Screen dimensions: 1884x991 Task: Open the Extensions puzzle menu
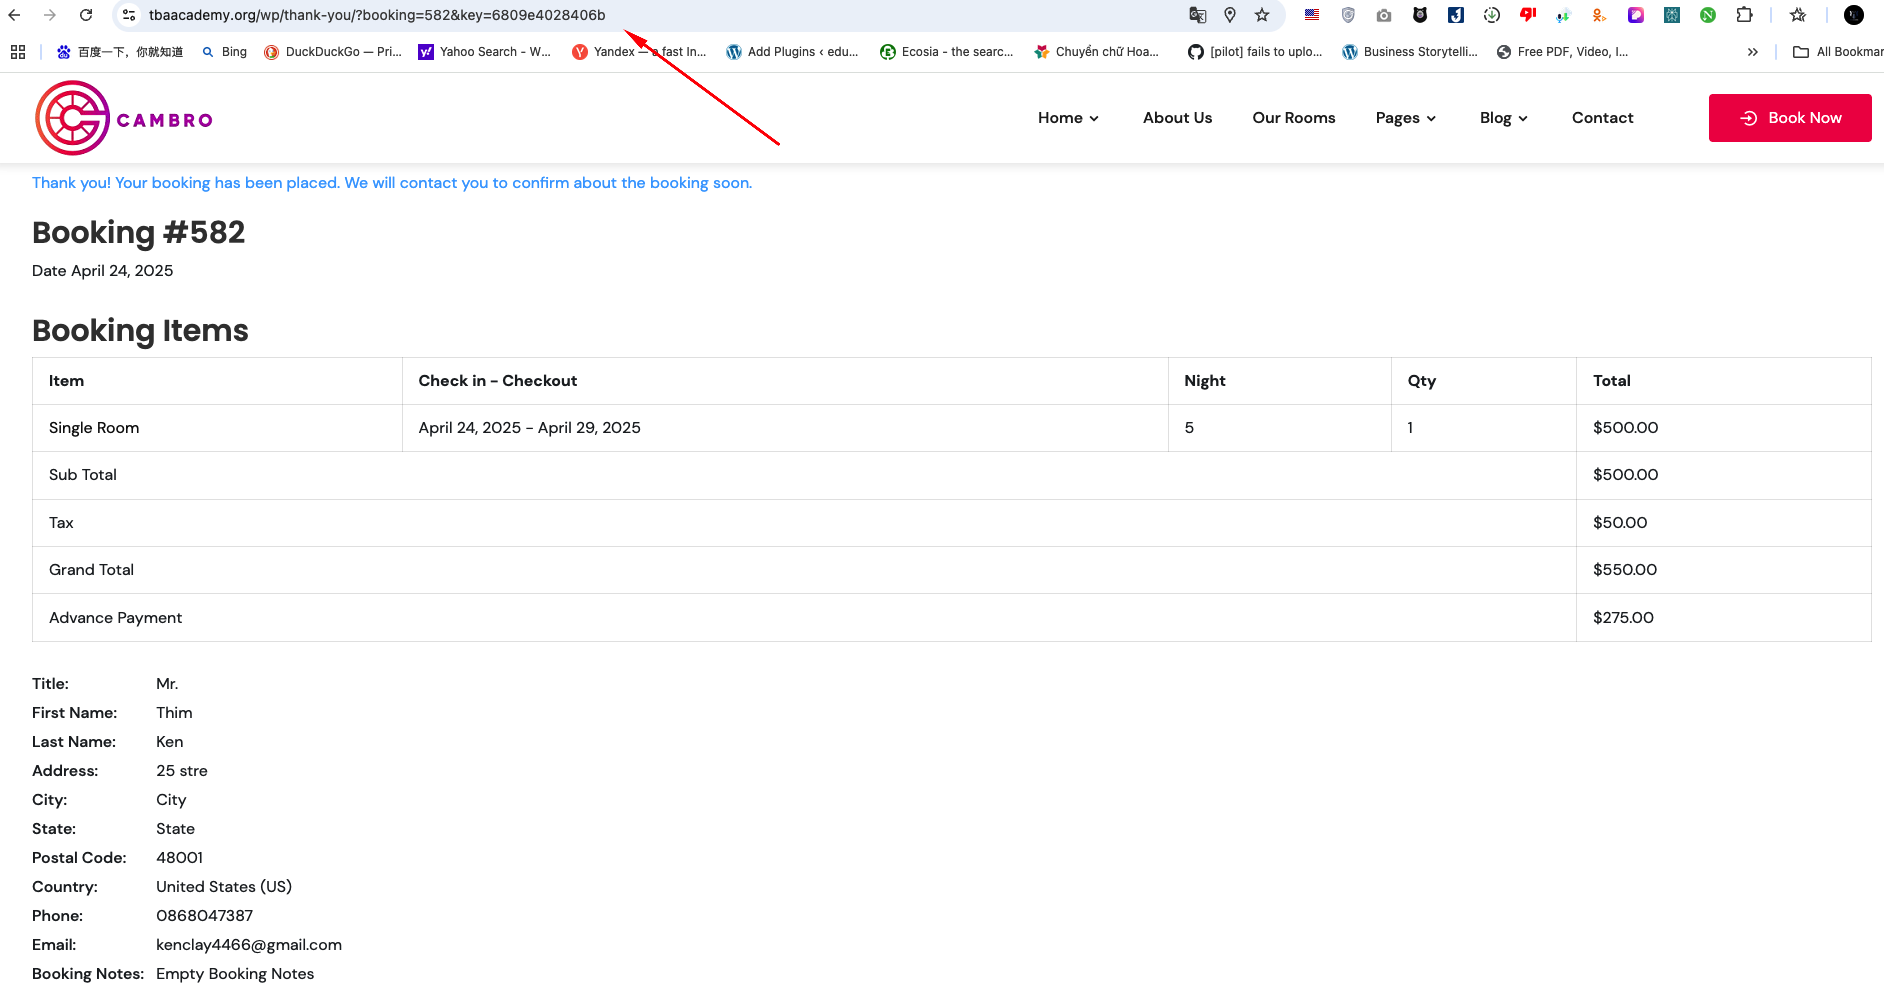1745,15
